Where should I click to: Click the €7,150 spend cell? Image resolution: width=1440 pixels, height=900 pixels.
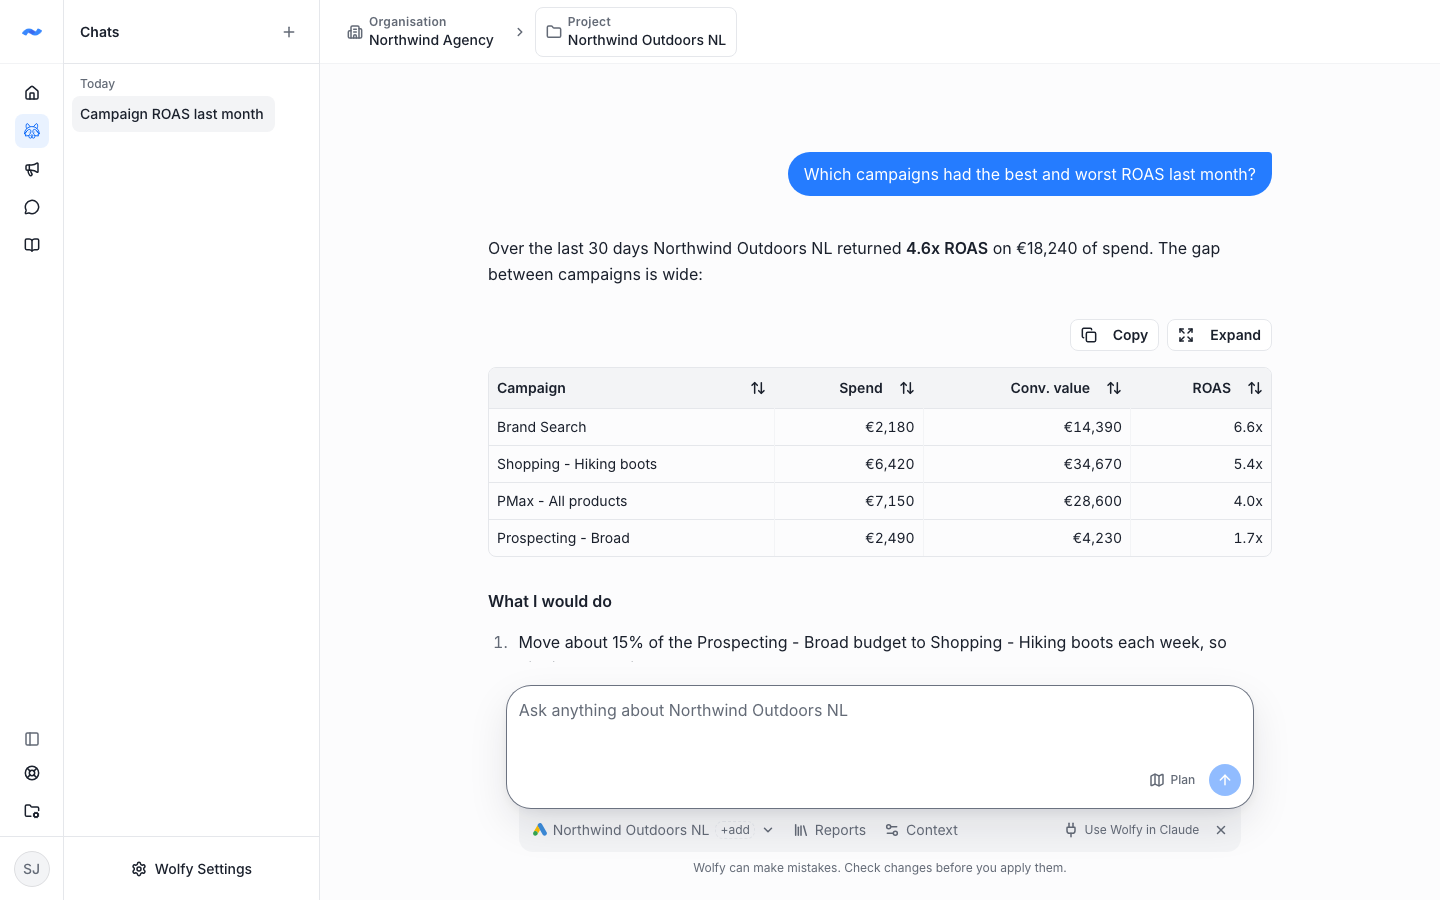(x=849, y=501)
